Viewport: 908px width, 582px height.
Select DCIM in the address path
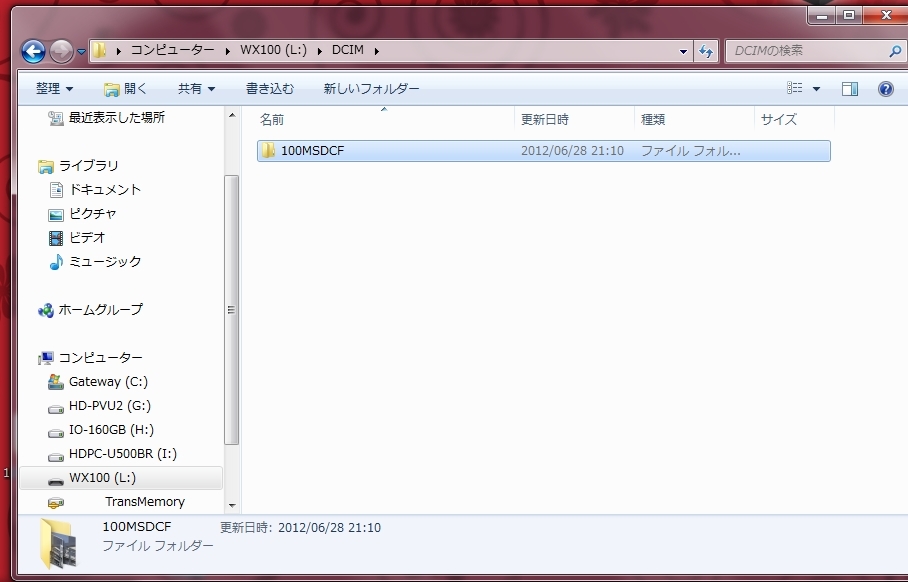pyautogui.click(x=347, y=50)
